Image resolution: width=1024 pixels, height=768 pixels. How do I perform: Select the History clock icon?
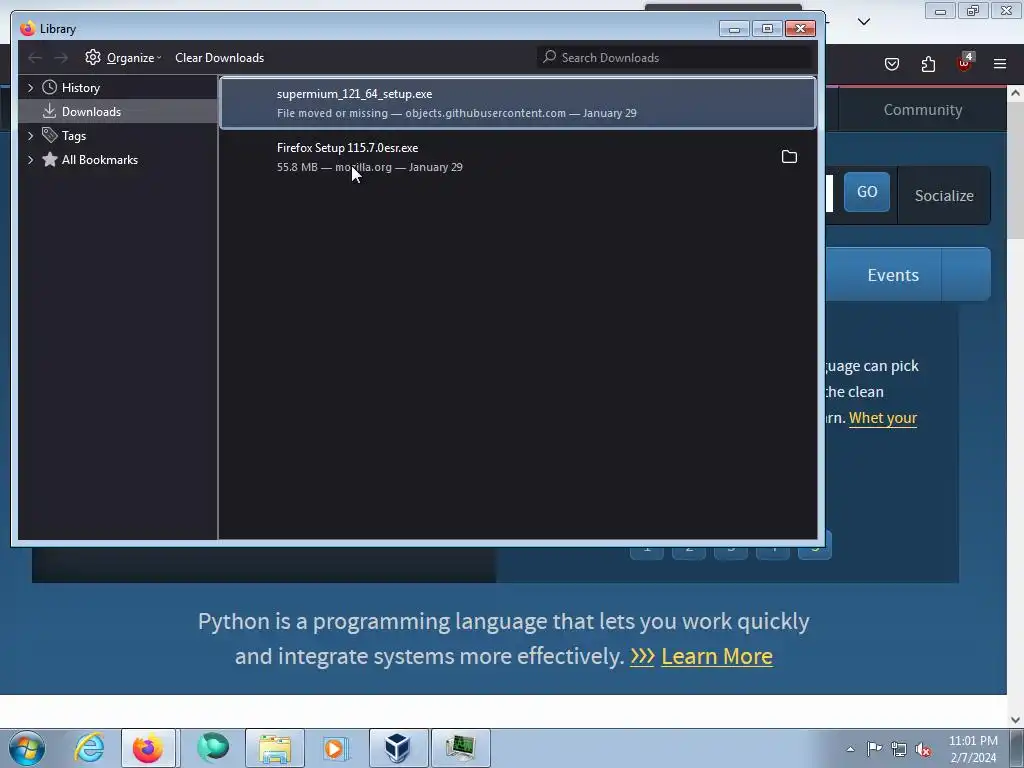(x=50, y=88)
